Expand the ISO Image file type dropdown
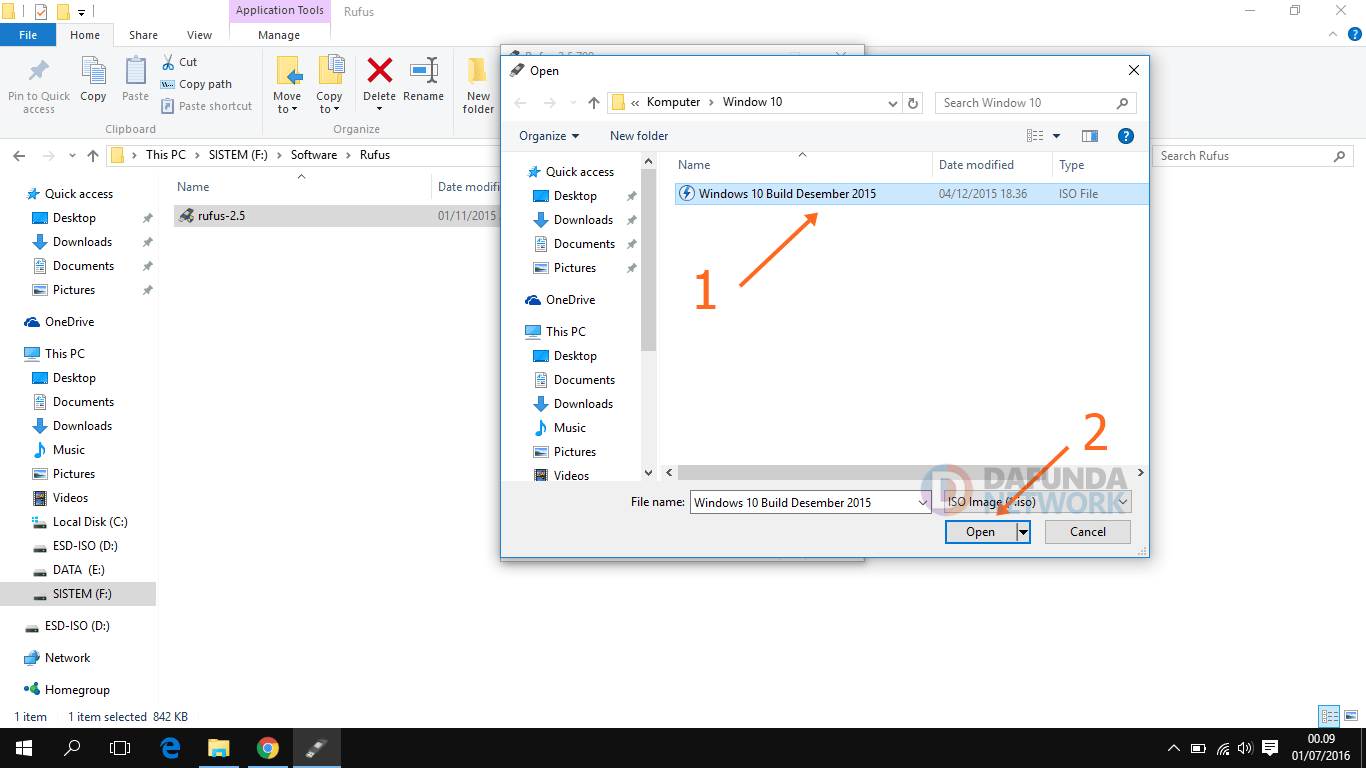1366x768 pixels. coord(1123,503)
